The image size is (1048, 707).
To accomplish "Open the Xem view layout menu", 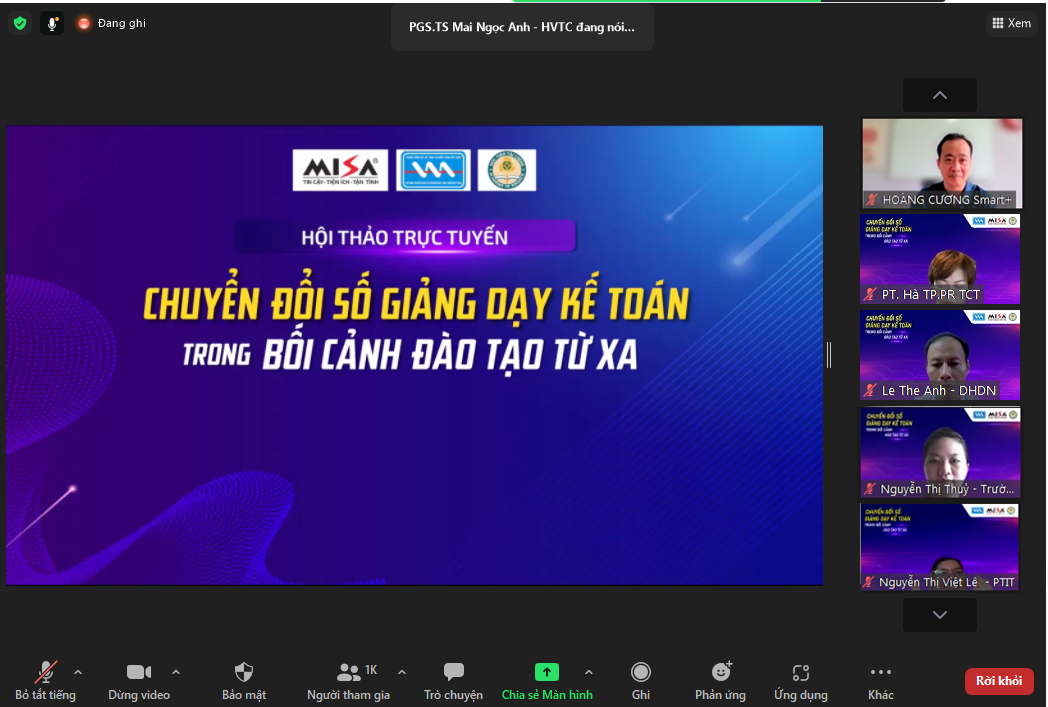I will pos(1011,23).
